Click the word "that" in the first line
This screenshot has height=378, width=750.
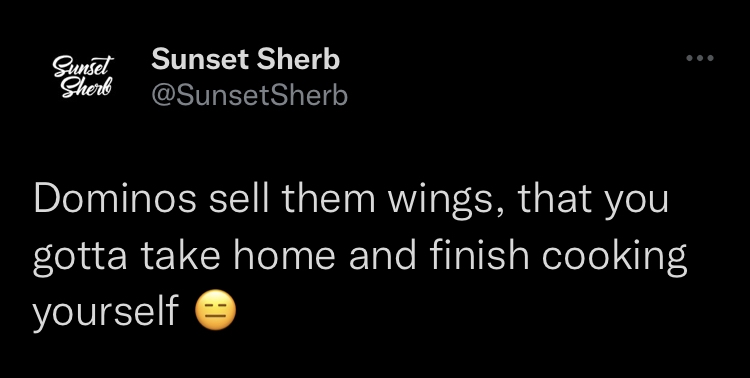coord(555,198)
